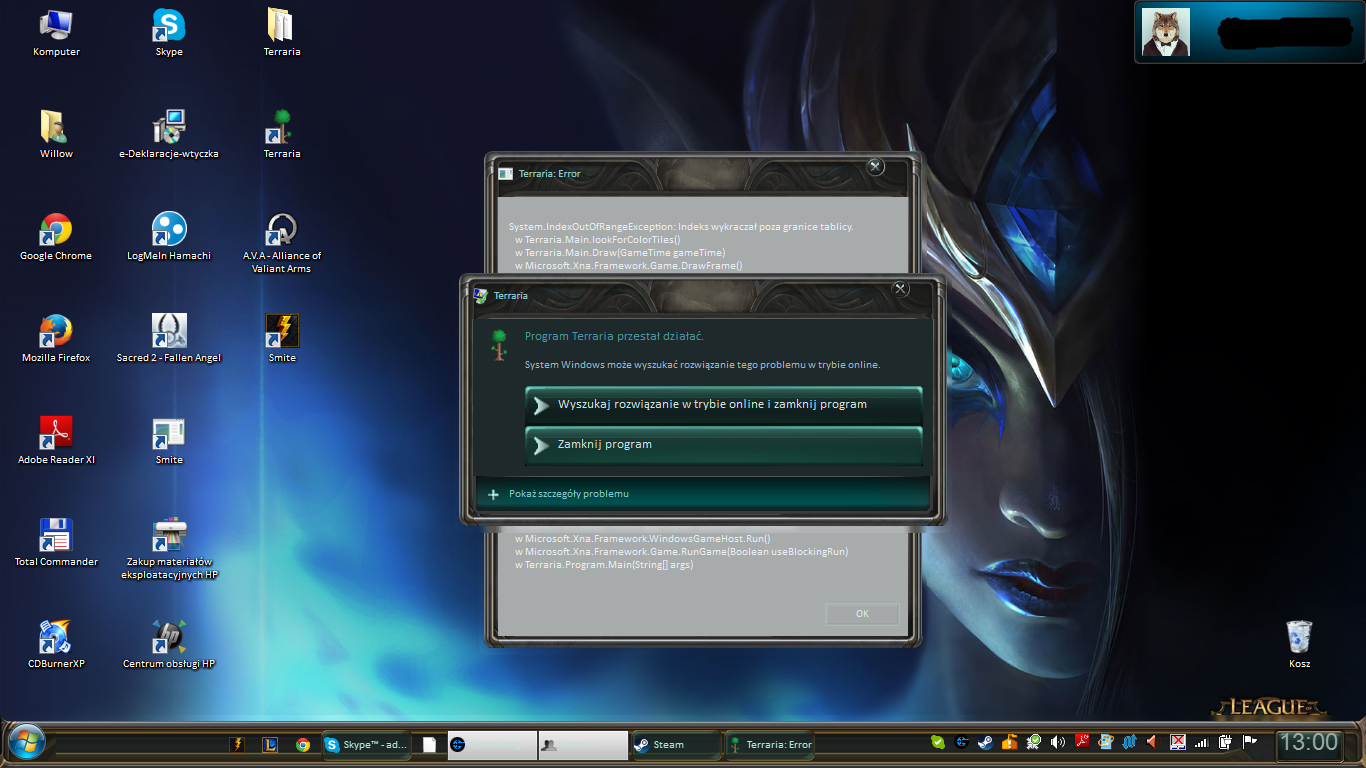The width and height of the screenshot is (1366, 768).
Task: Click taskbar button with blue circle icon
Action: click(x=491, y=744)
